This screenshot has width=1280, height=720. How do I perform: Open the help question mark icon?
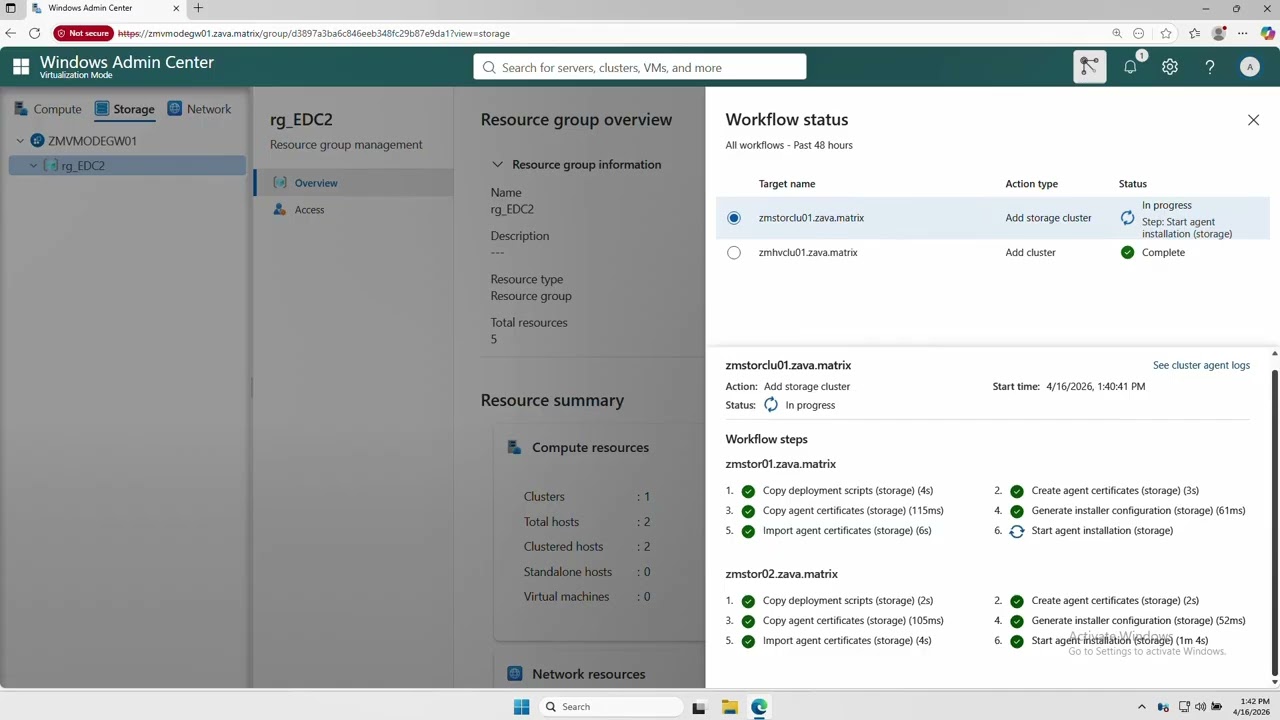(x=1210, y=67)
